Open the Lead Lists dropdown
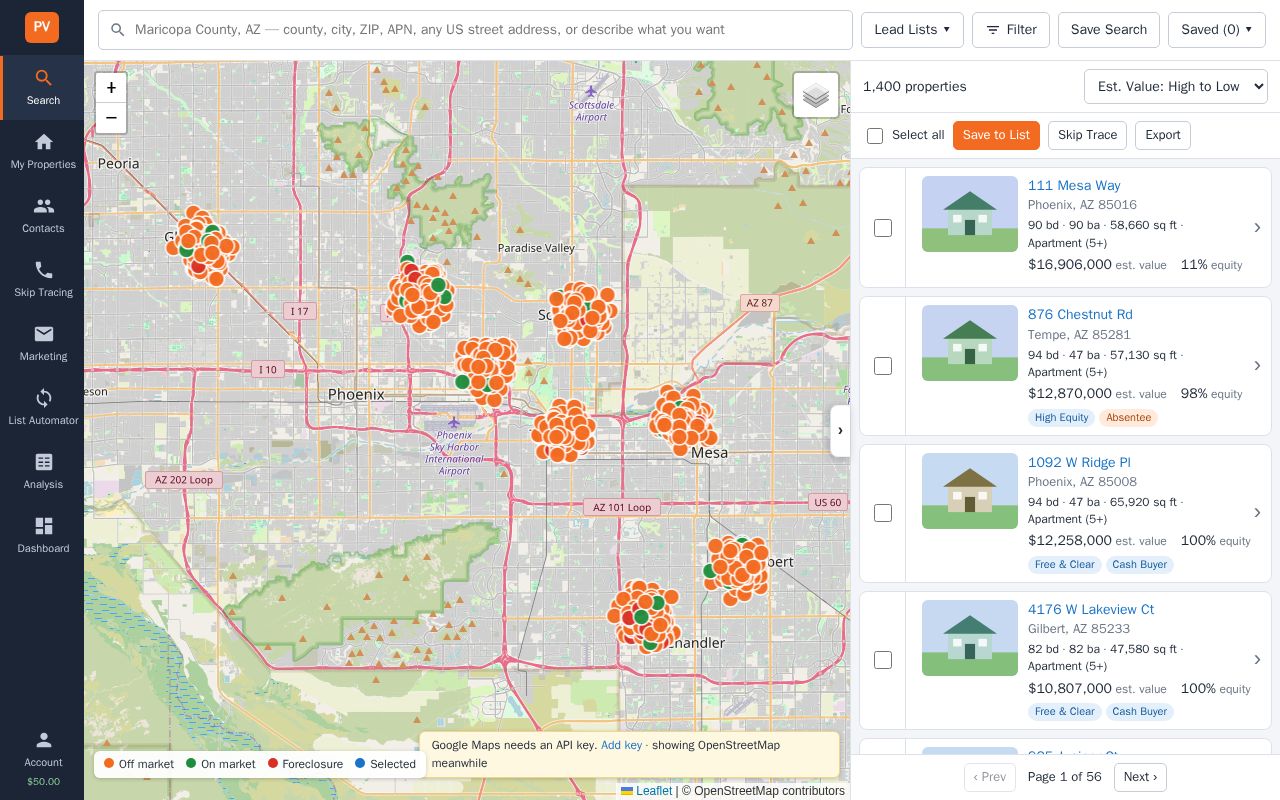 click(x=912, y=30)
